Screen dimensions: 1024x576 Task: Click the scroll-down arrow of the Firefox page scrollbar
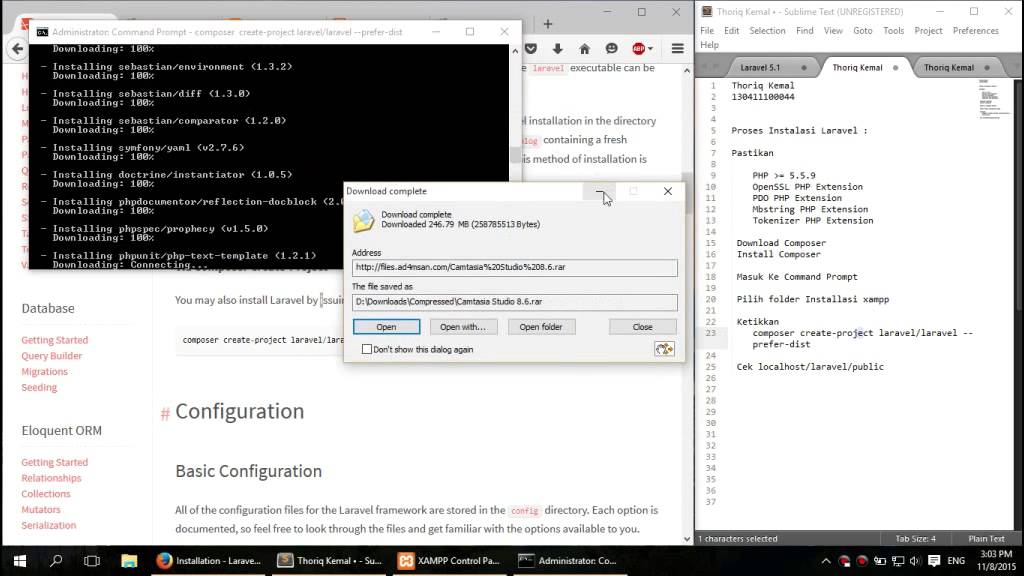click(687, 539)
